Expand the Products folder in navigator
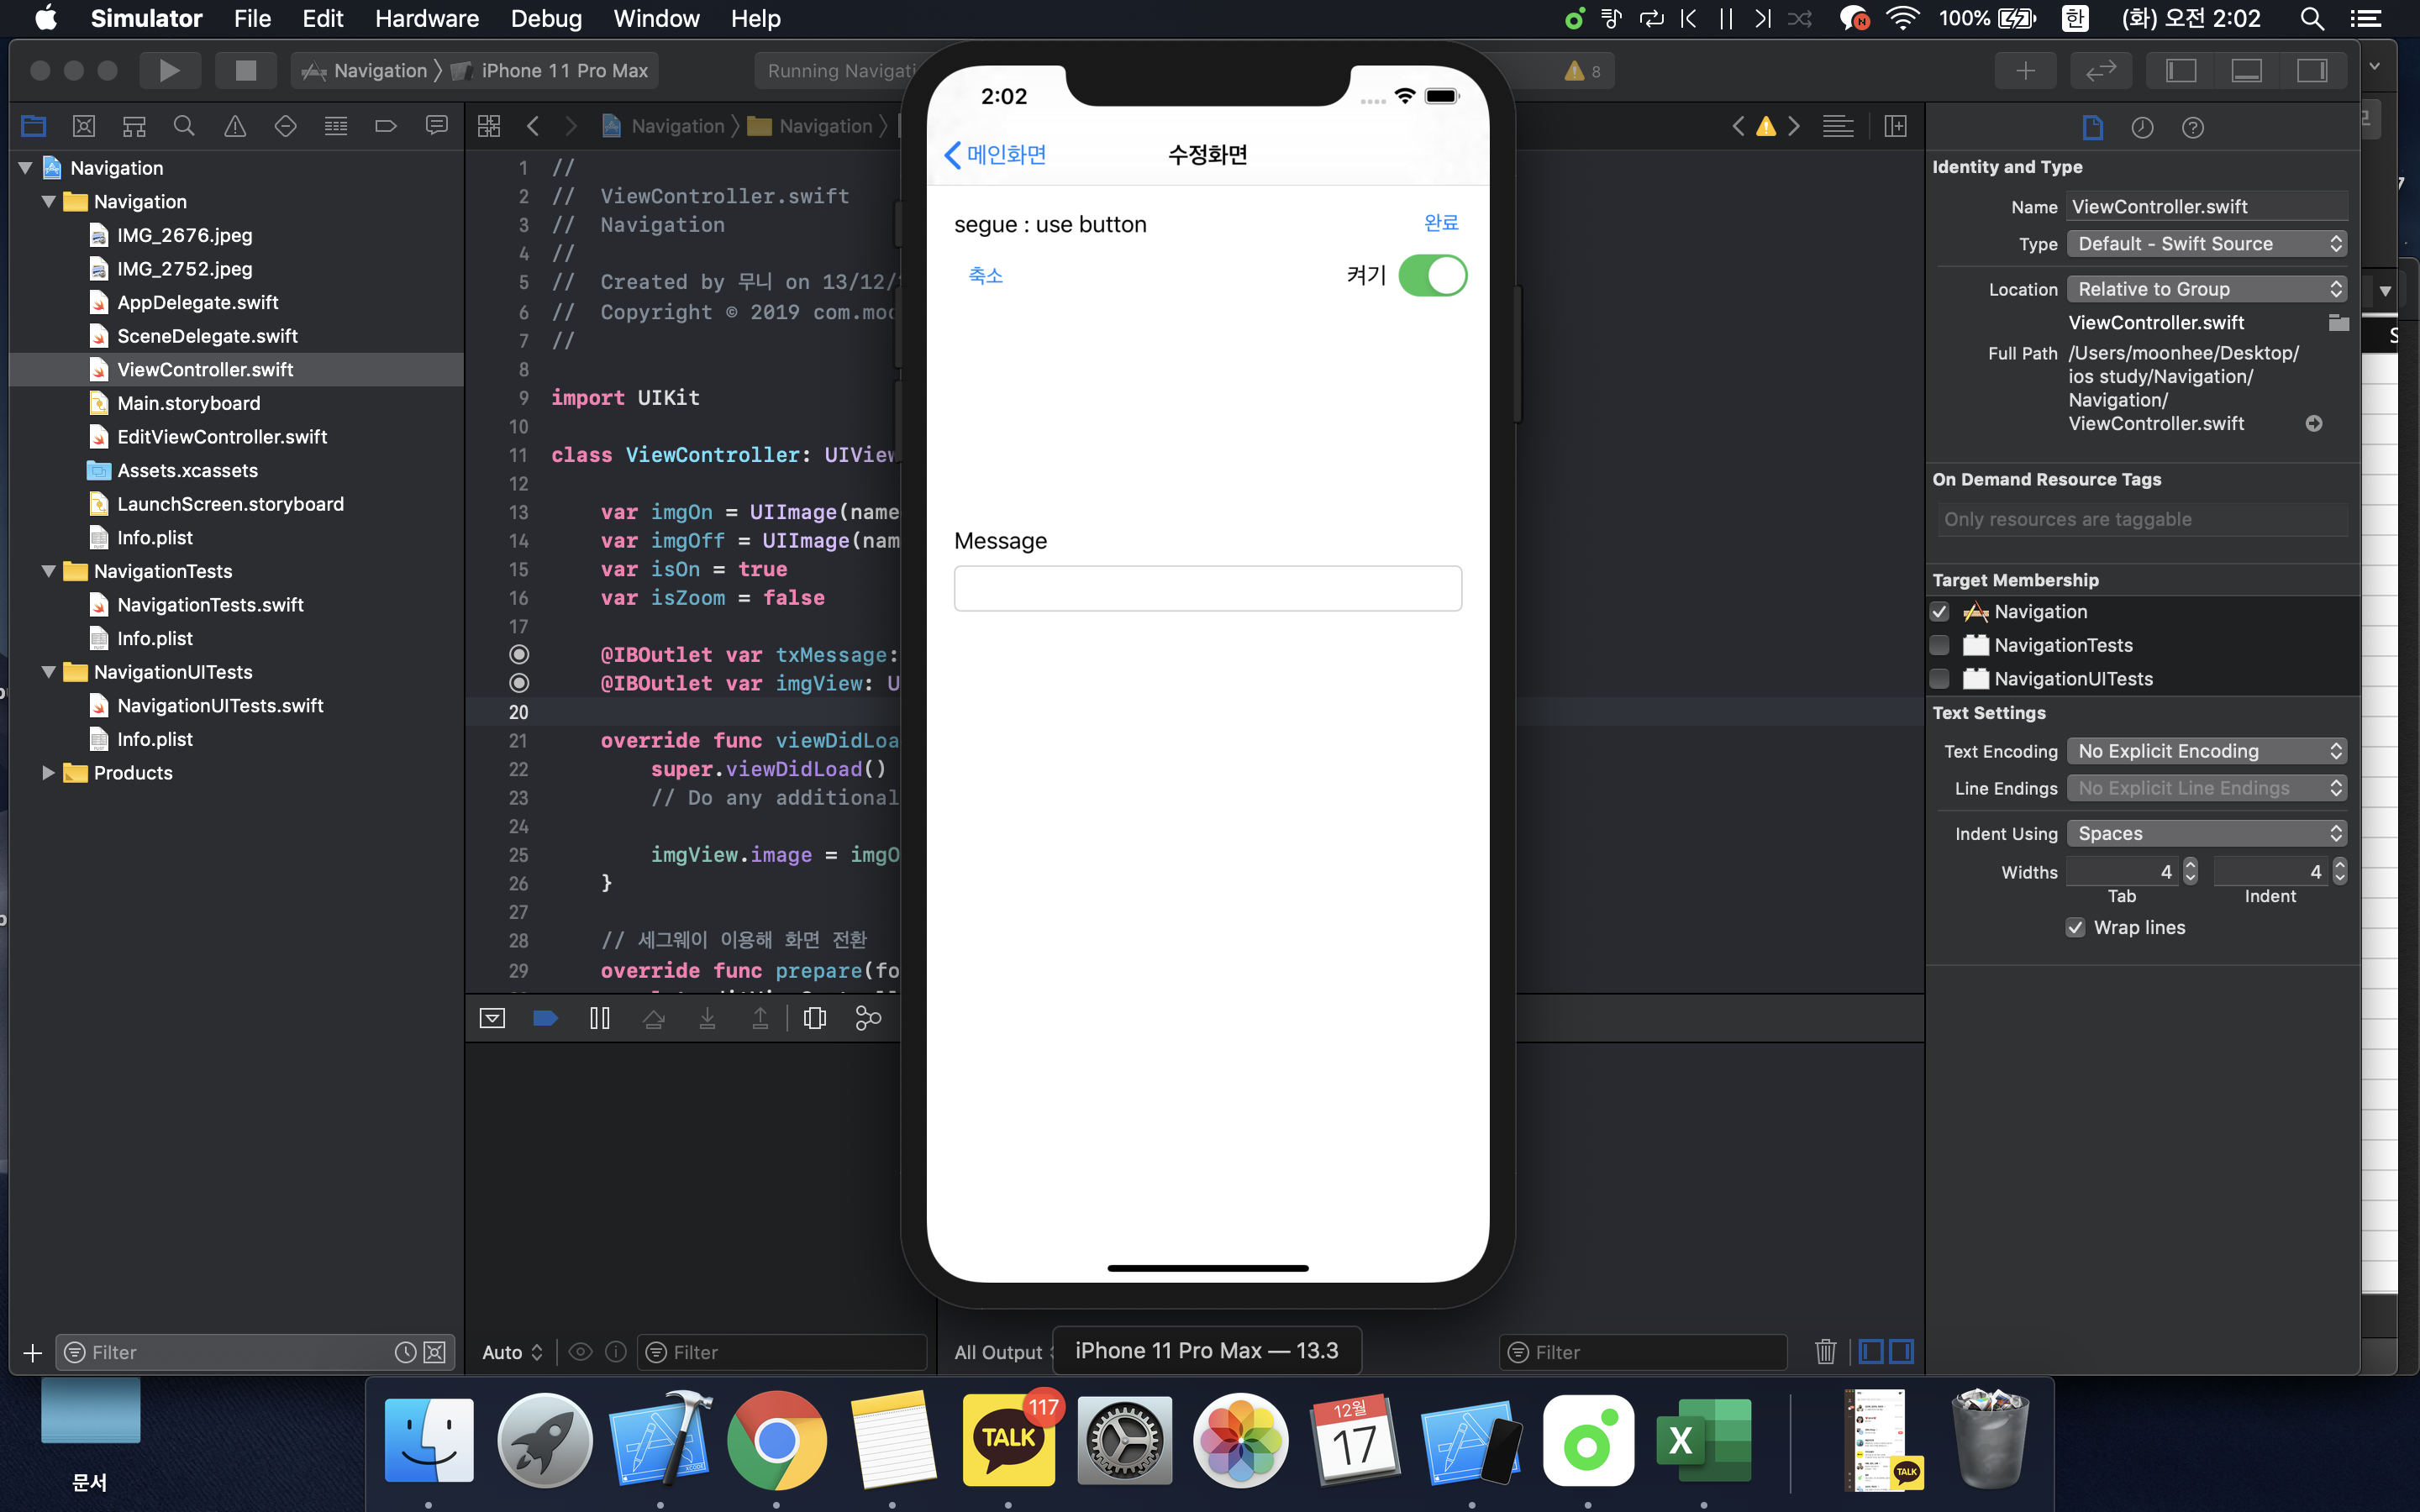 [x=48, y=772]
